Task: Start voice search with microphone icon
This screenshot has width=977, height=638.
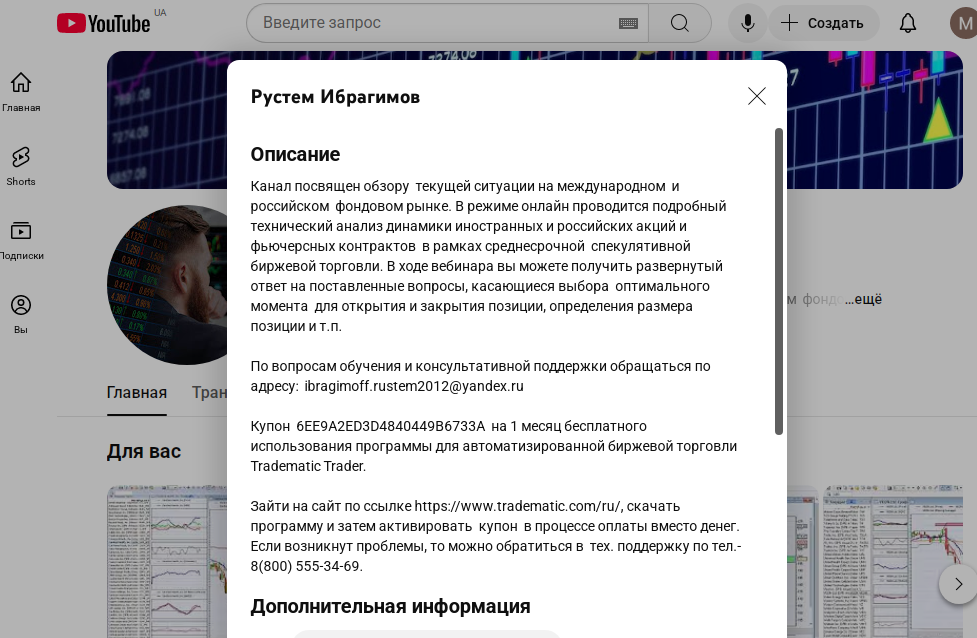Action: pyautogui.click(x=748, y=23)
